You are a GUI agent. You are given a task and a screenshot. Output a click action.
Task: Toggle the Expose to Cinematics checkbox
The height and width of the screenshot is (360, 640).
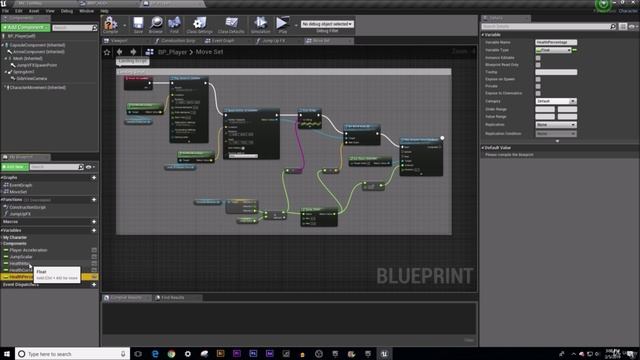pyautogui.click(x=538, y=93)
